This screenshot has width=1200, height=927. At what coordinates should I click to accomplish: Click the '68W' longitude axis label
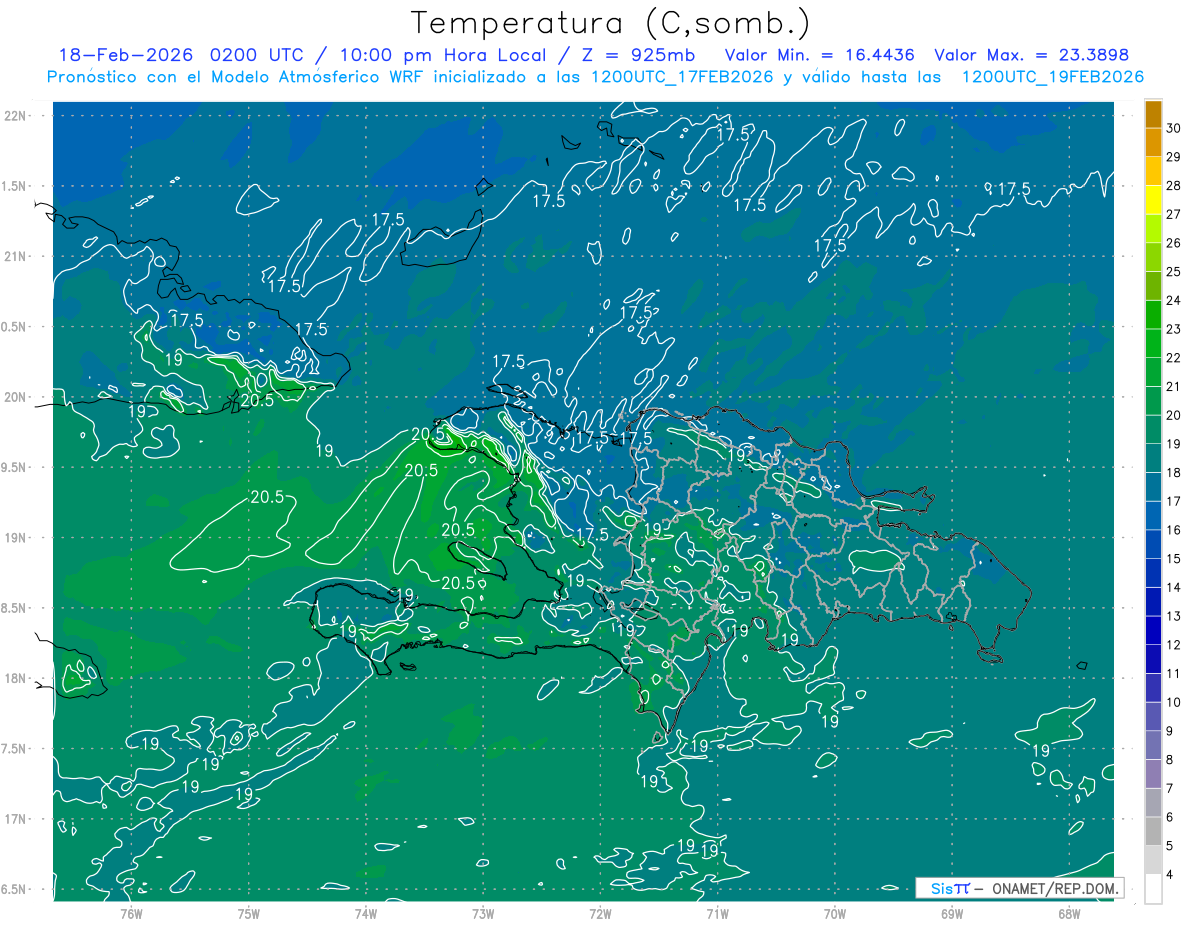[1069, 914]
